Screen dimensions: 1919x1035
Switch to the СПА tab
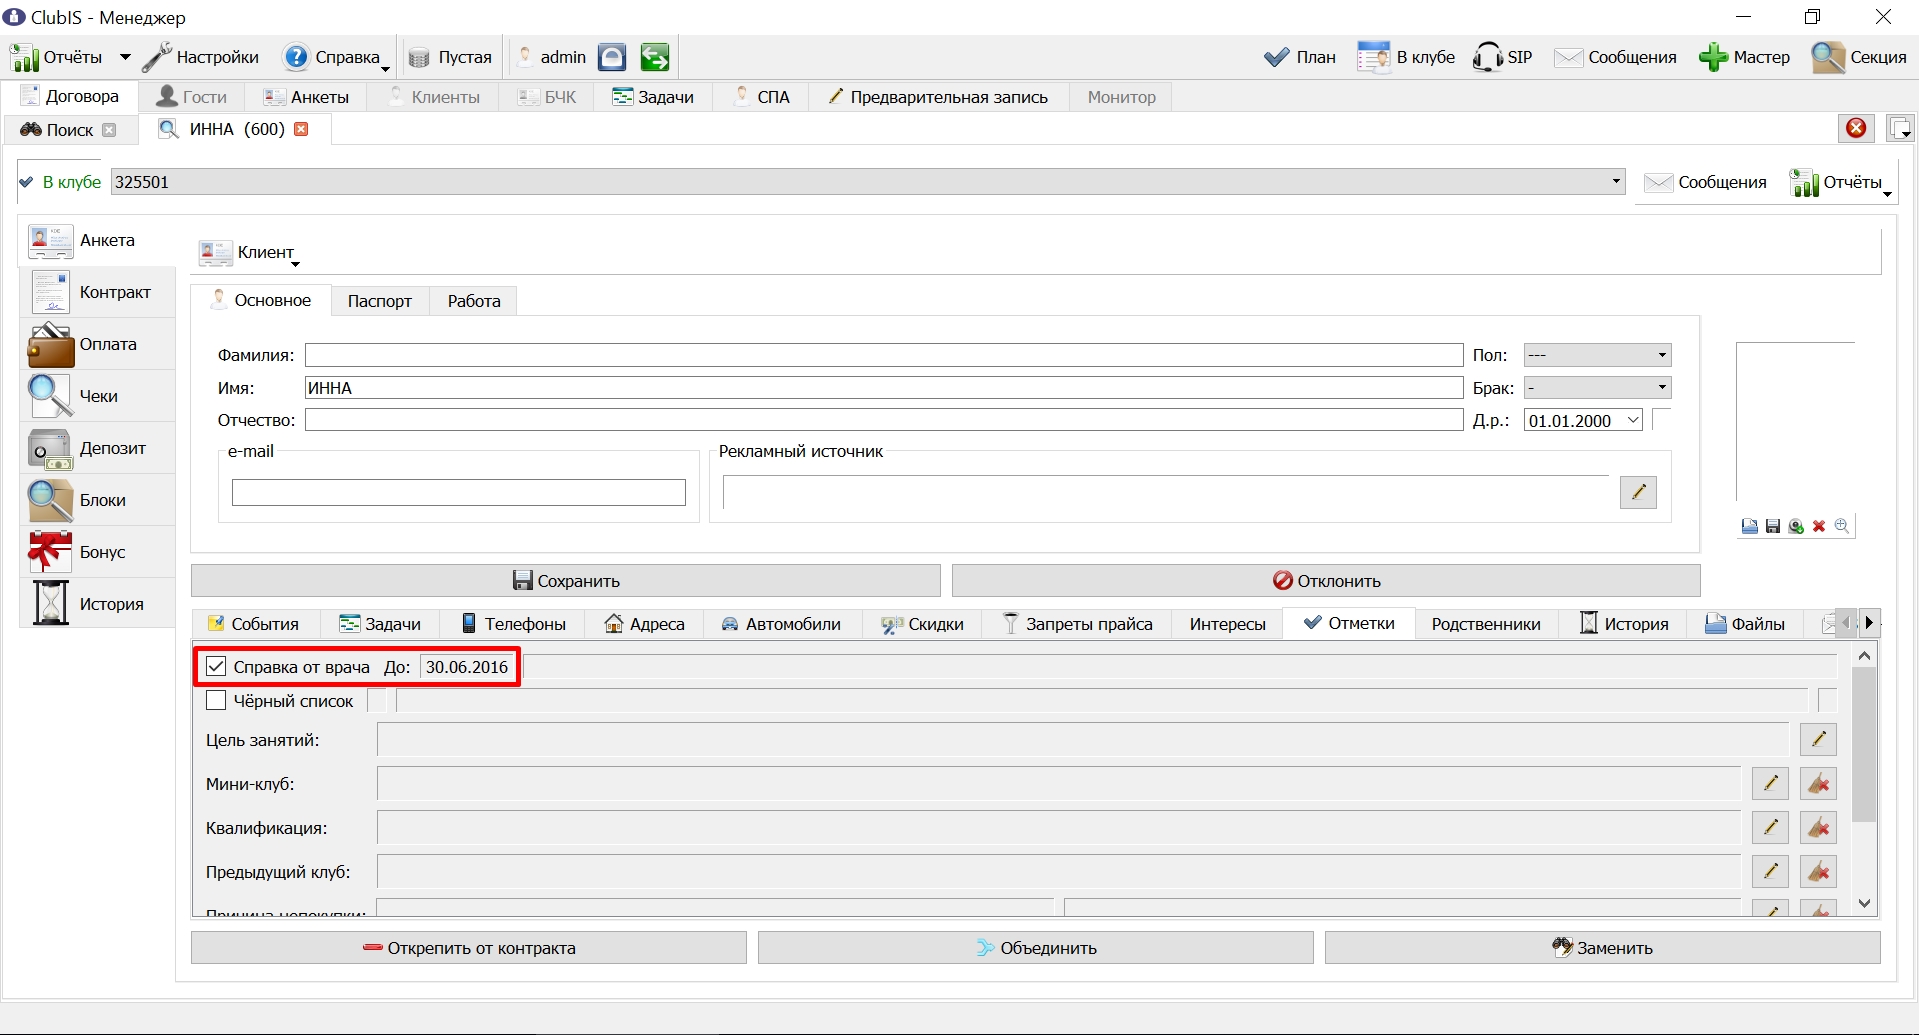[x=762, y=97]
